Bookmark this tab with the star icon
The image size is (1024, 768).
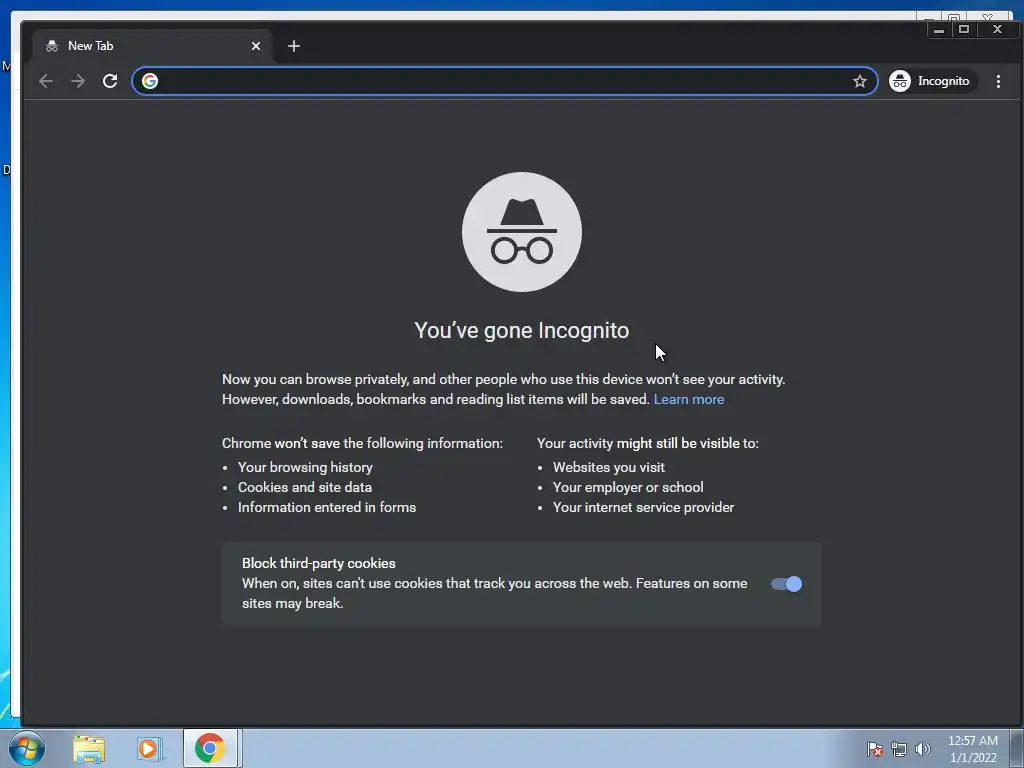[x=859, y=81]
